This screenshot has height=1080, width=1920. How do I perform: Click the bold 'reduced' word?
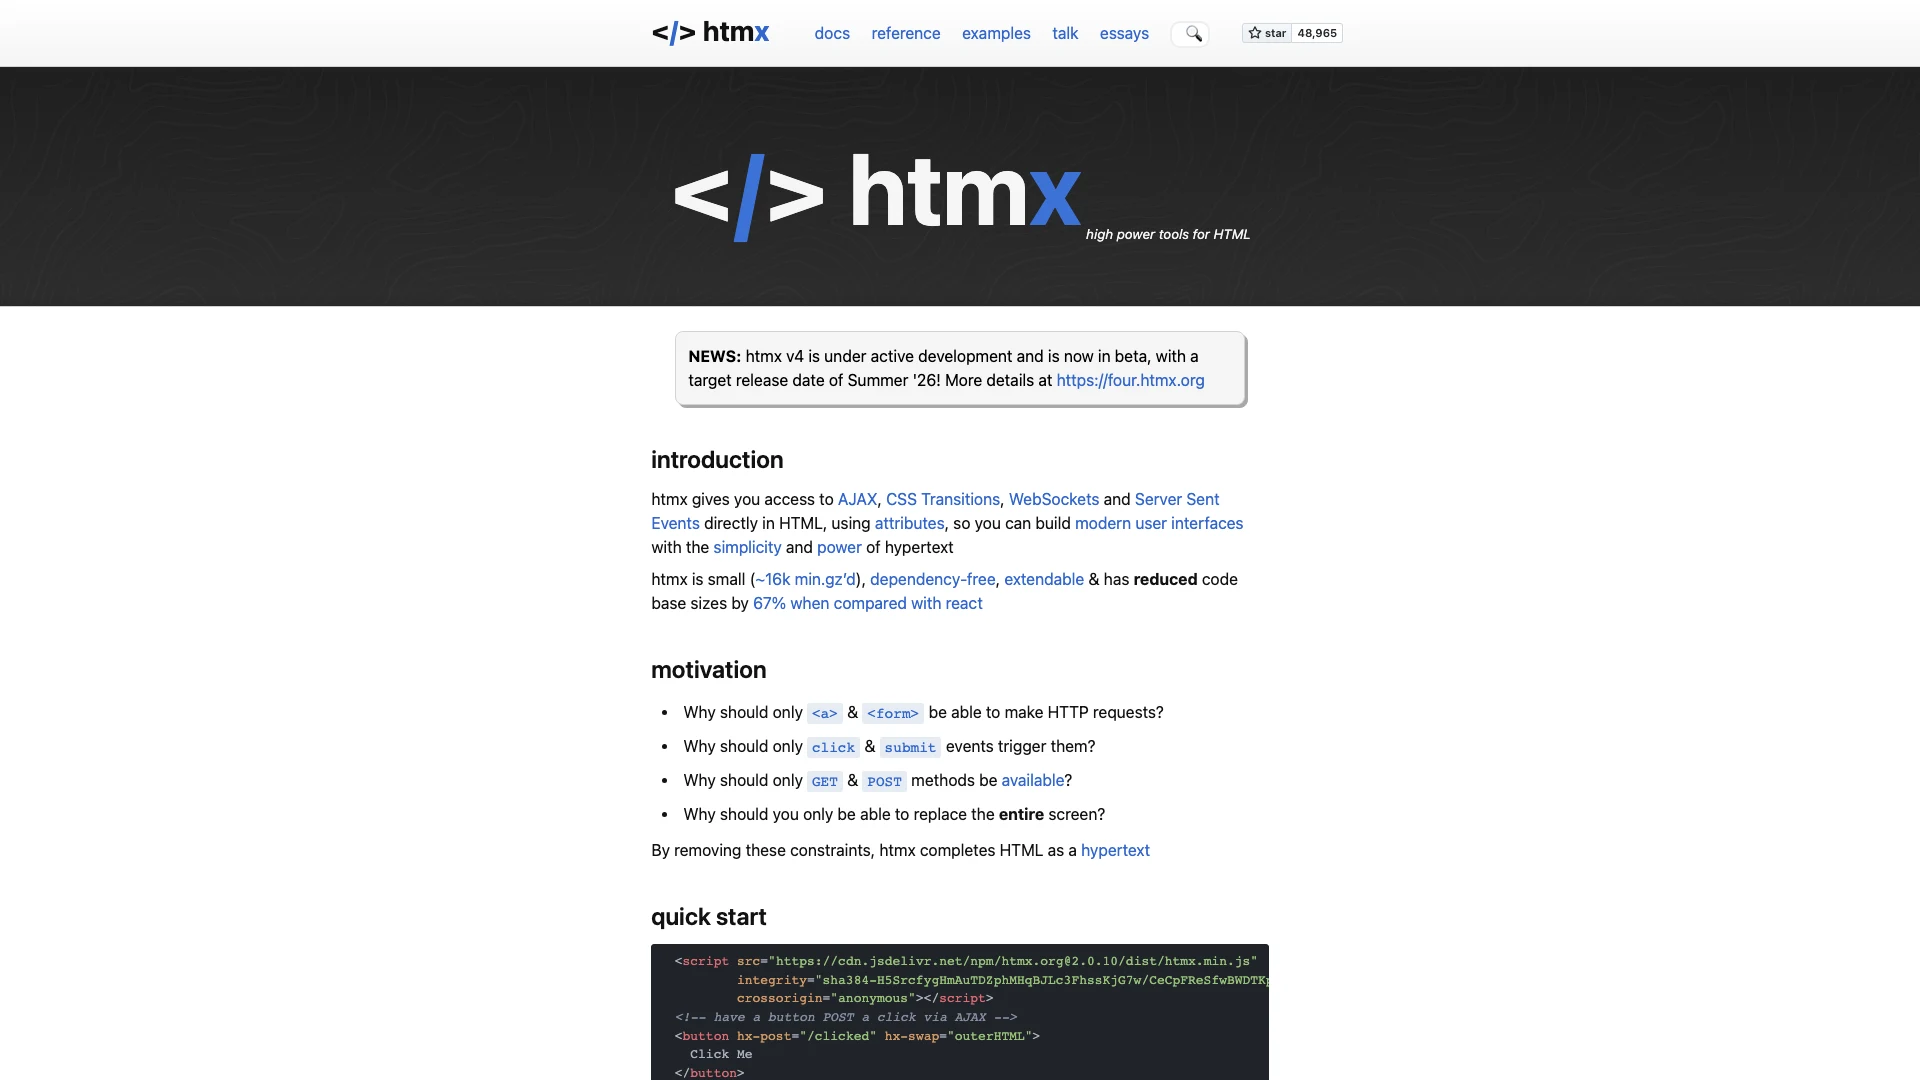click(x=1165, y=579)
